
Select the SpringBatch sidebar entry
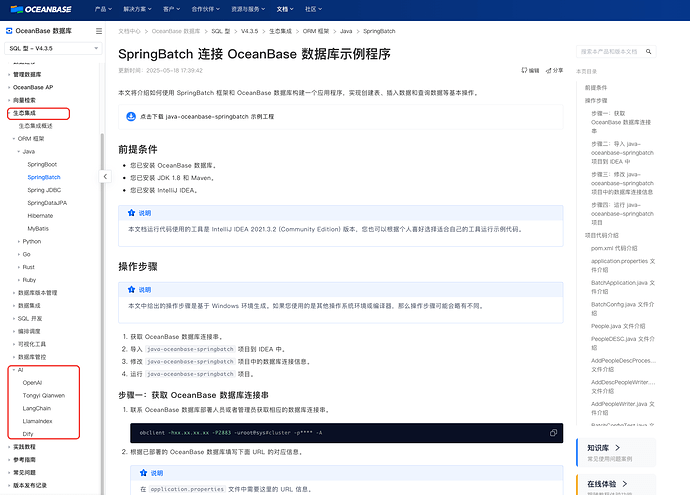coord(44,177)
